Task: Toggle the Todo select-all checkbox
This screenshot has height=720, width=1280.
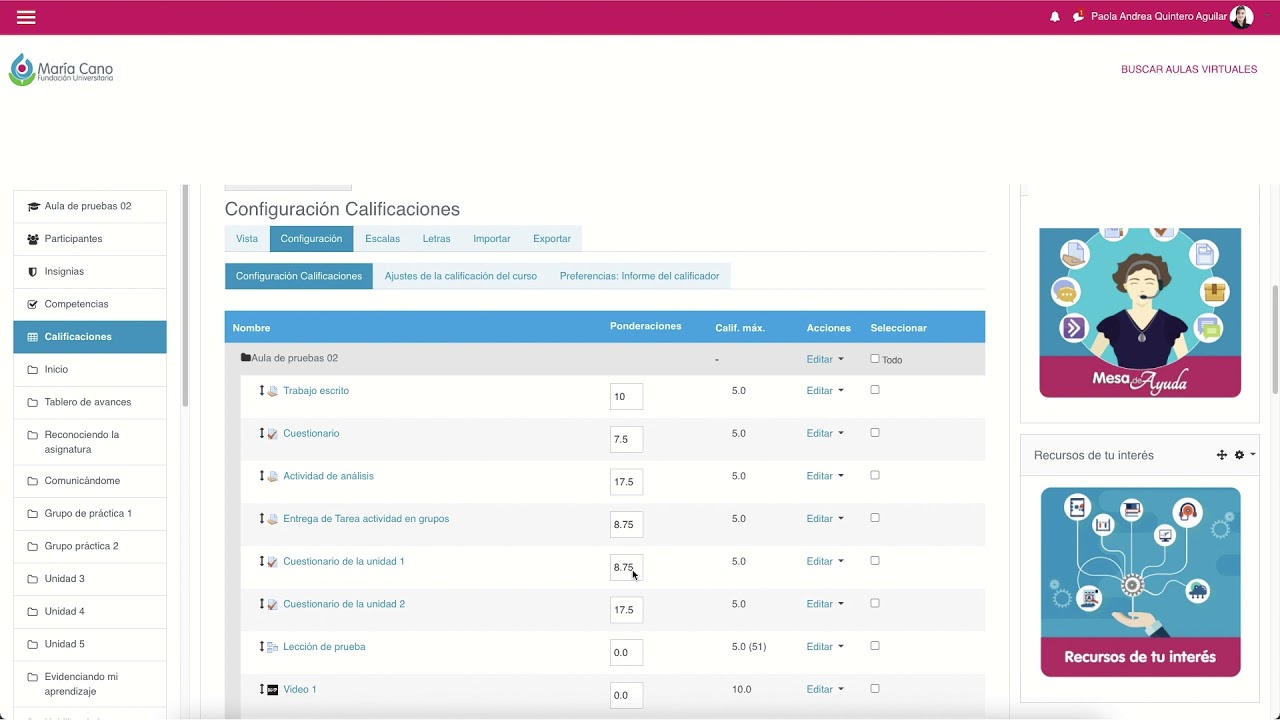Action: (875, 358)
